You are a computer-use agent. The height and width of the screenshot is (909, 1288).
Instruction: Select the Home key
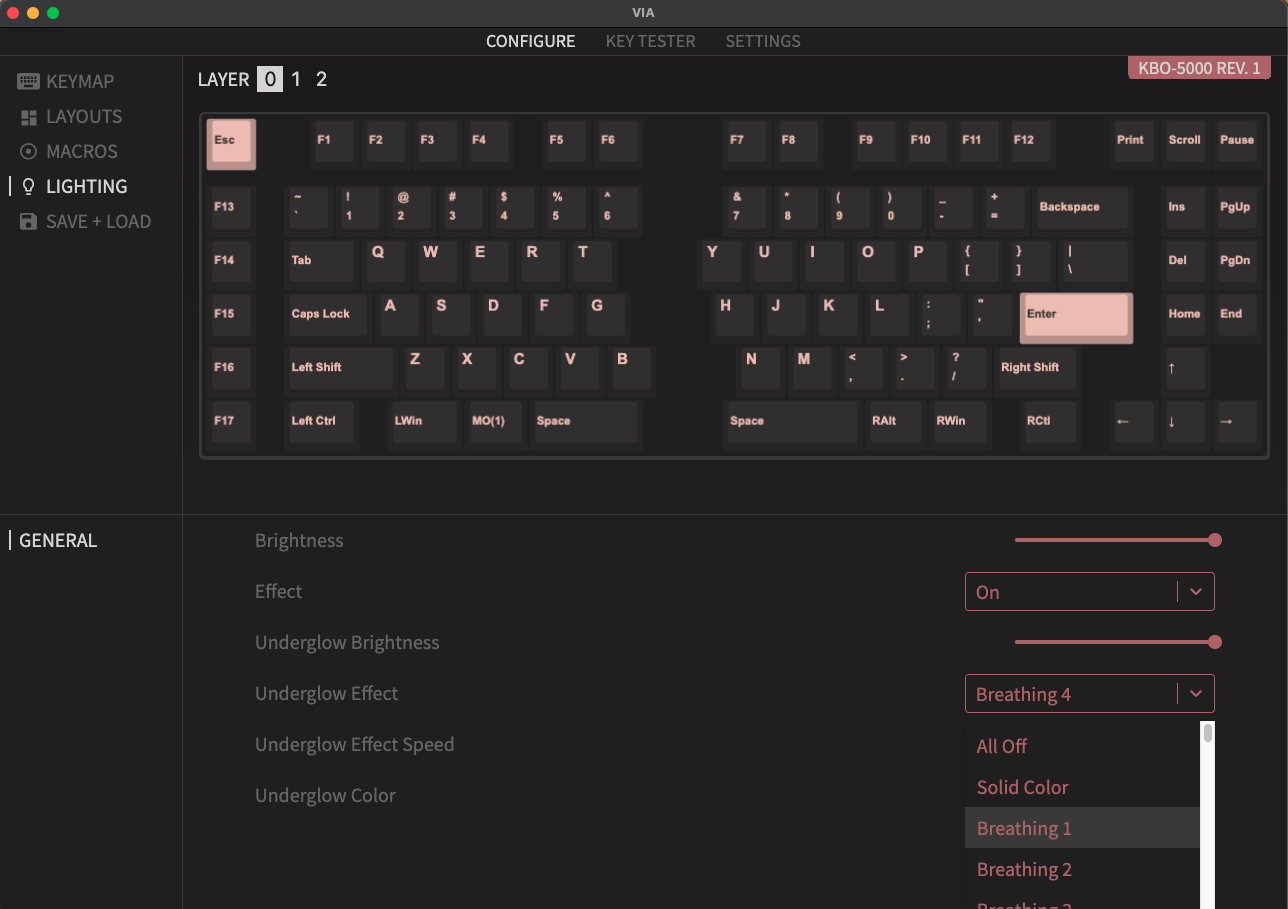(x=1185, y=316)
